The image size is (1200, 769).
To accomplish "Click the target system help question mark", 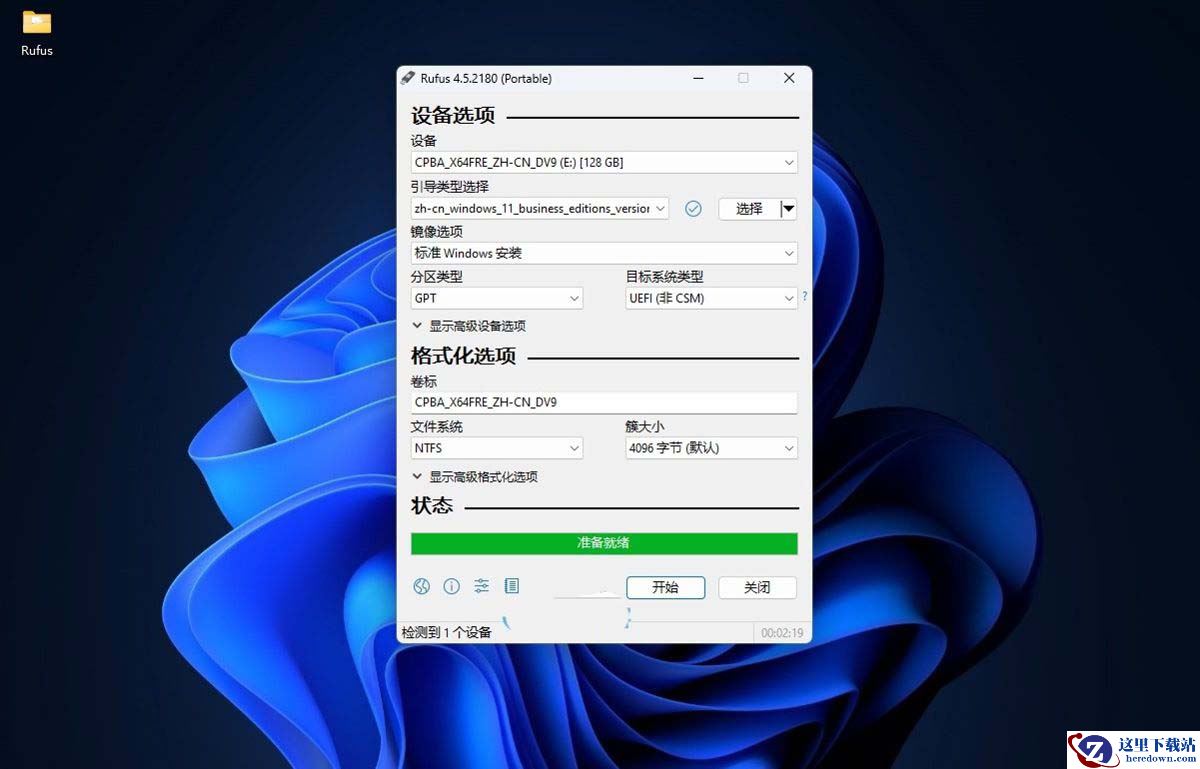I will pos(804,297).
